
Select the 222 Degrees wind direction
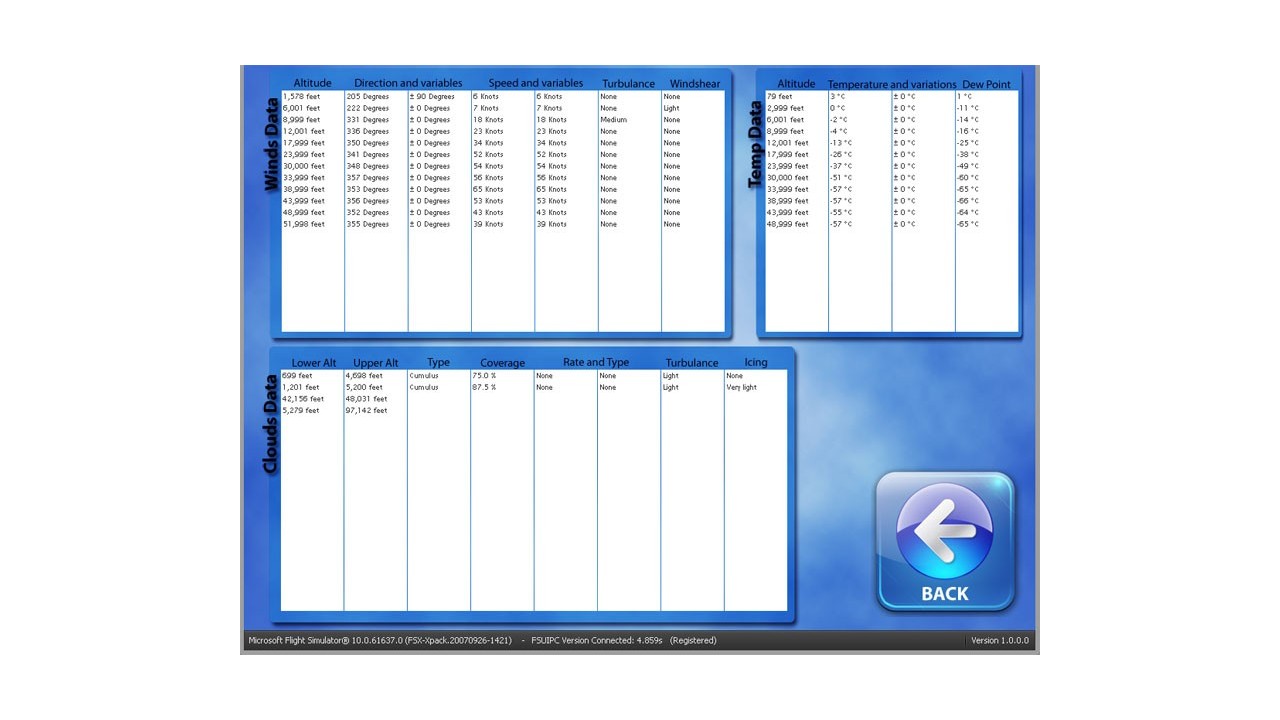coord(368,108)
